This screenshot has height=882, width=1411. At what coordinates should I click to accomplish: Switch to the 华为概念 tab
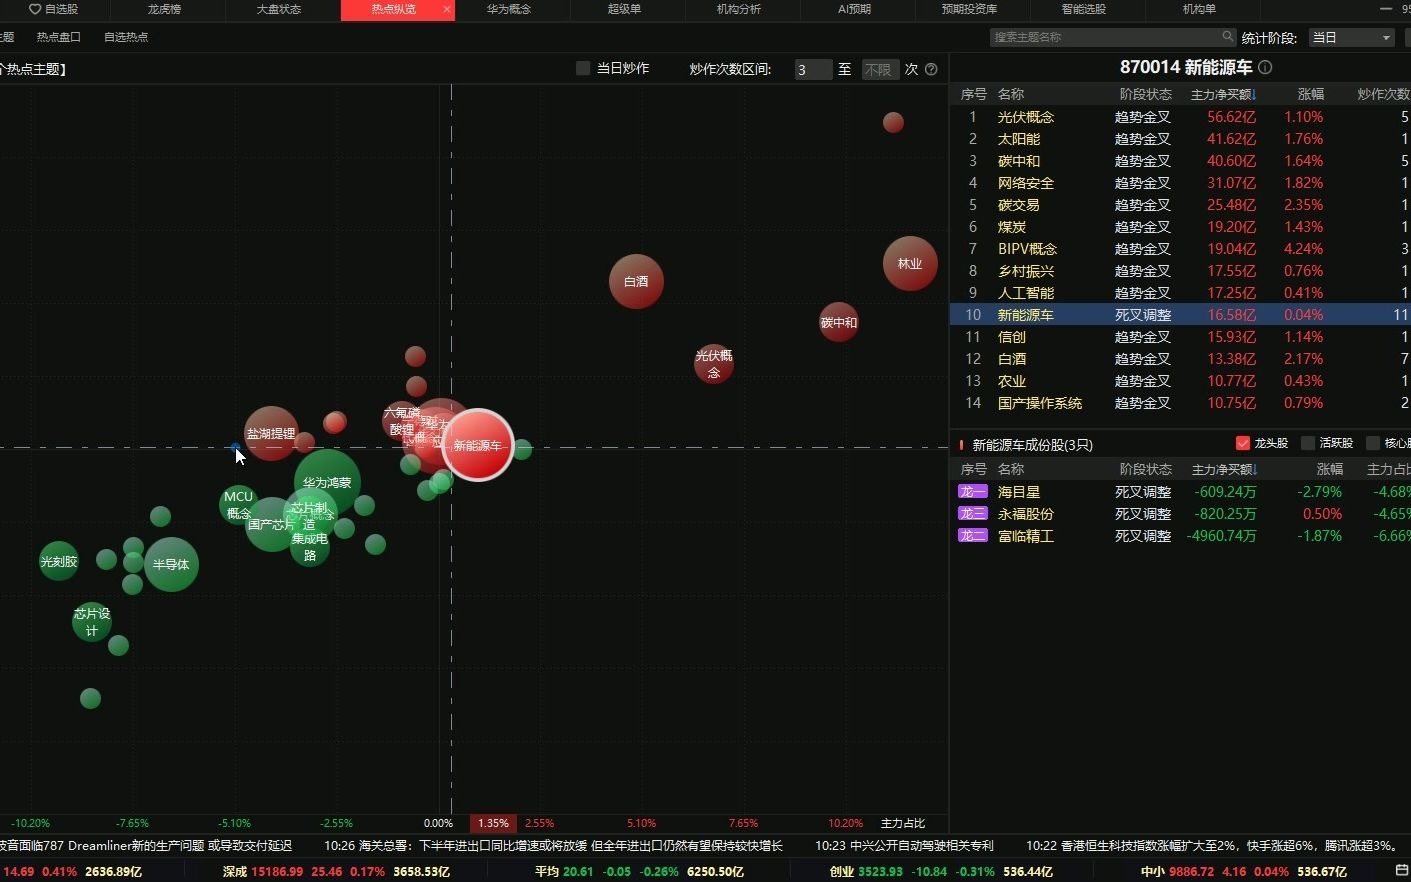pos(509,9)
